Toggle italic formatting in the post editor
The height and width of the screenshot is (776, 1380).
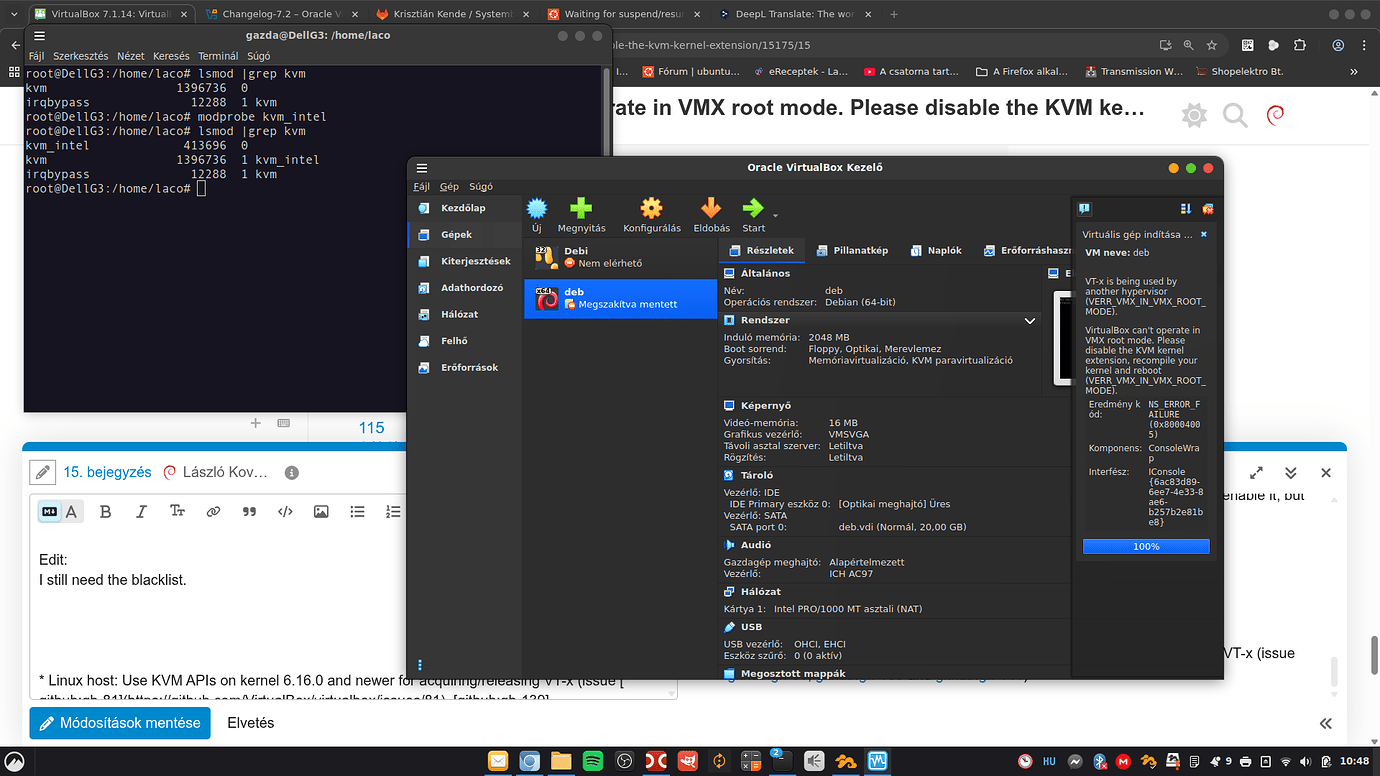point(141,511)
